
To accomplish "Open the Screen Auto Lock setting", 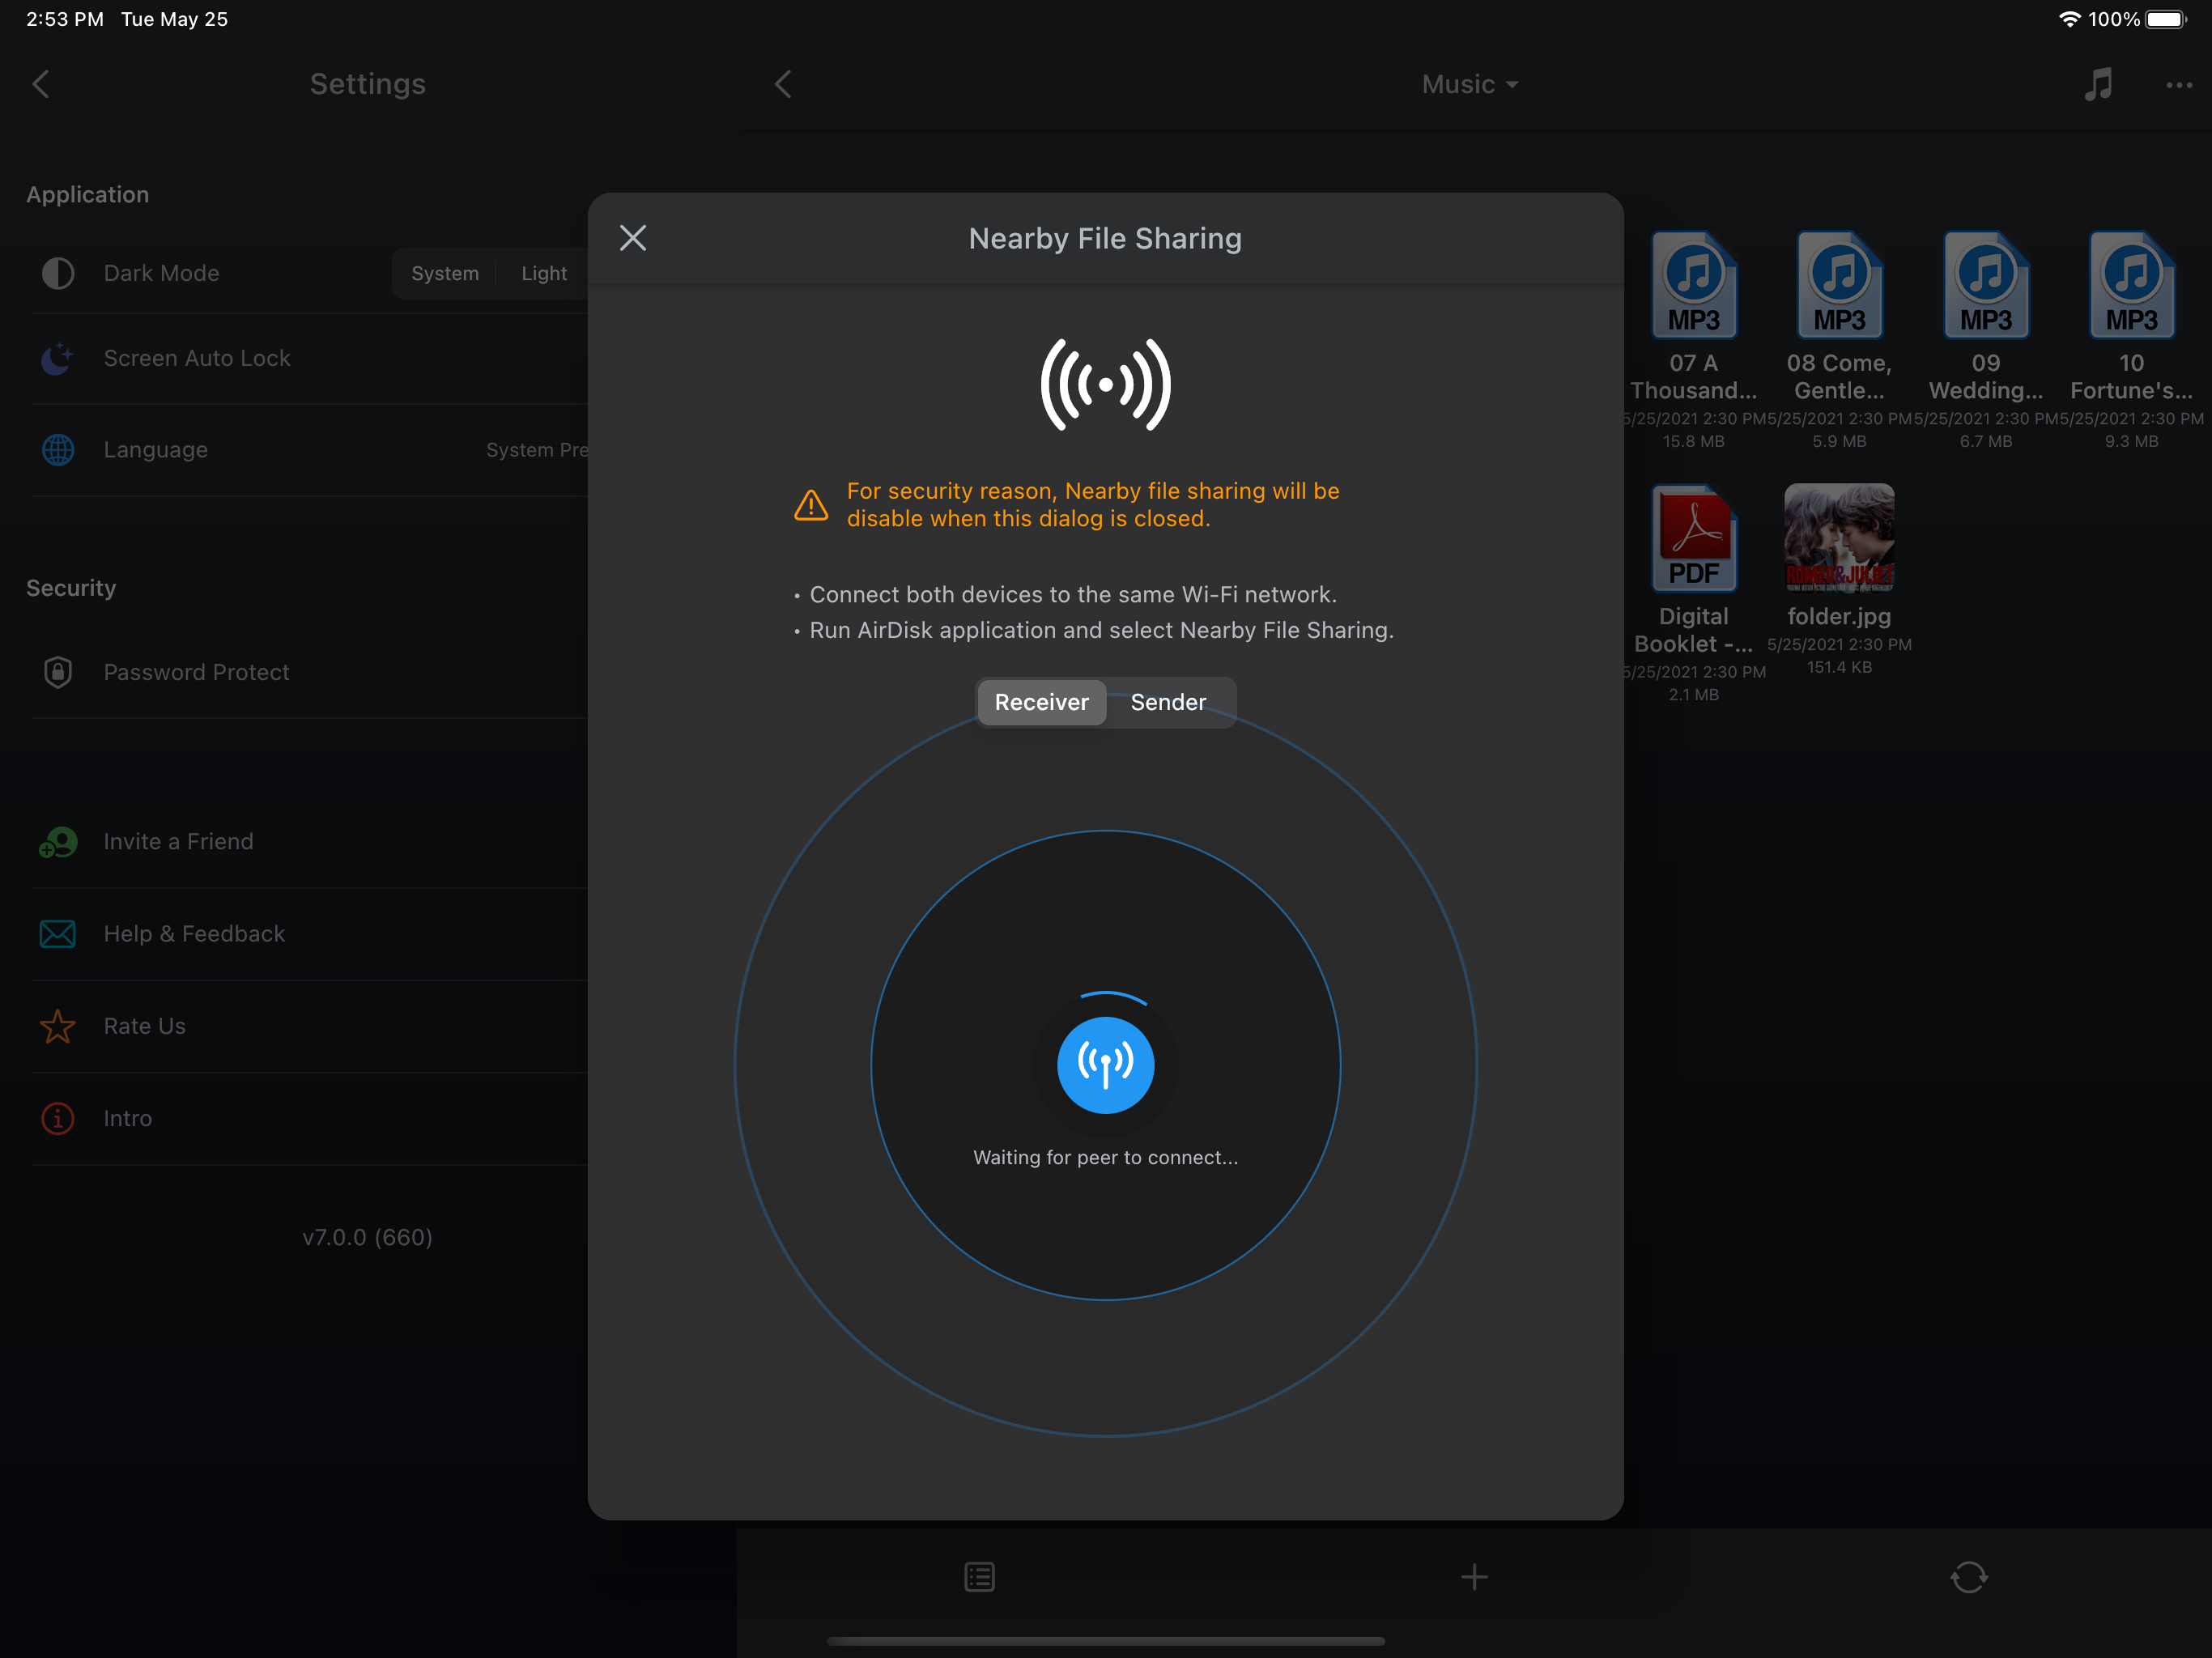I will [197, 358].
